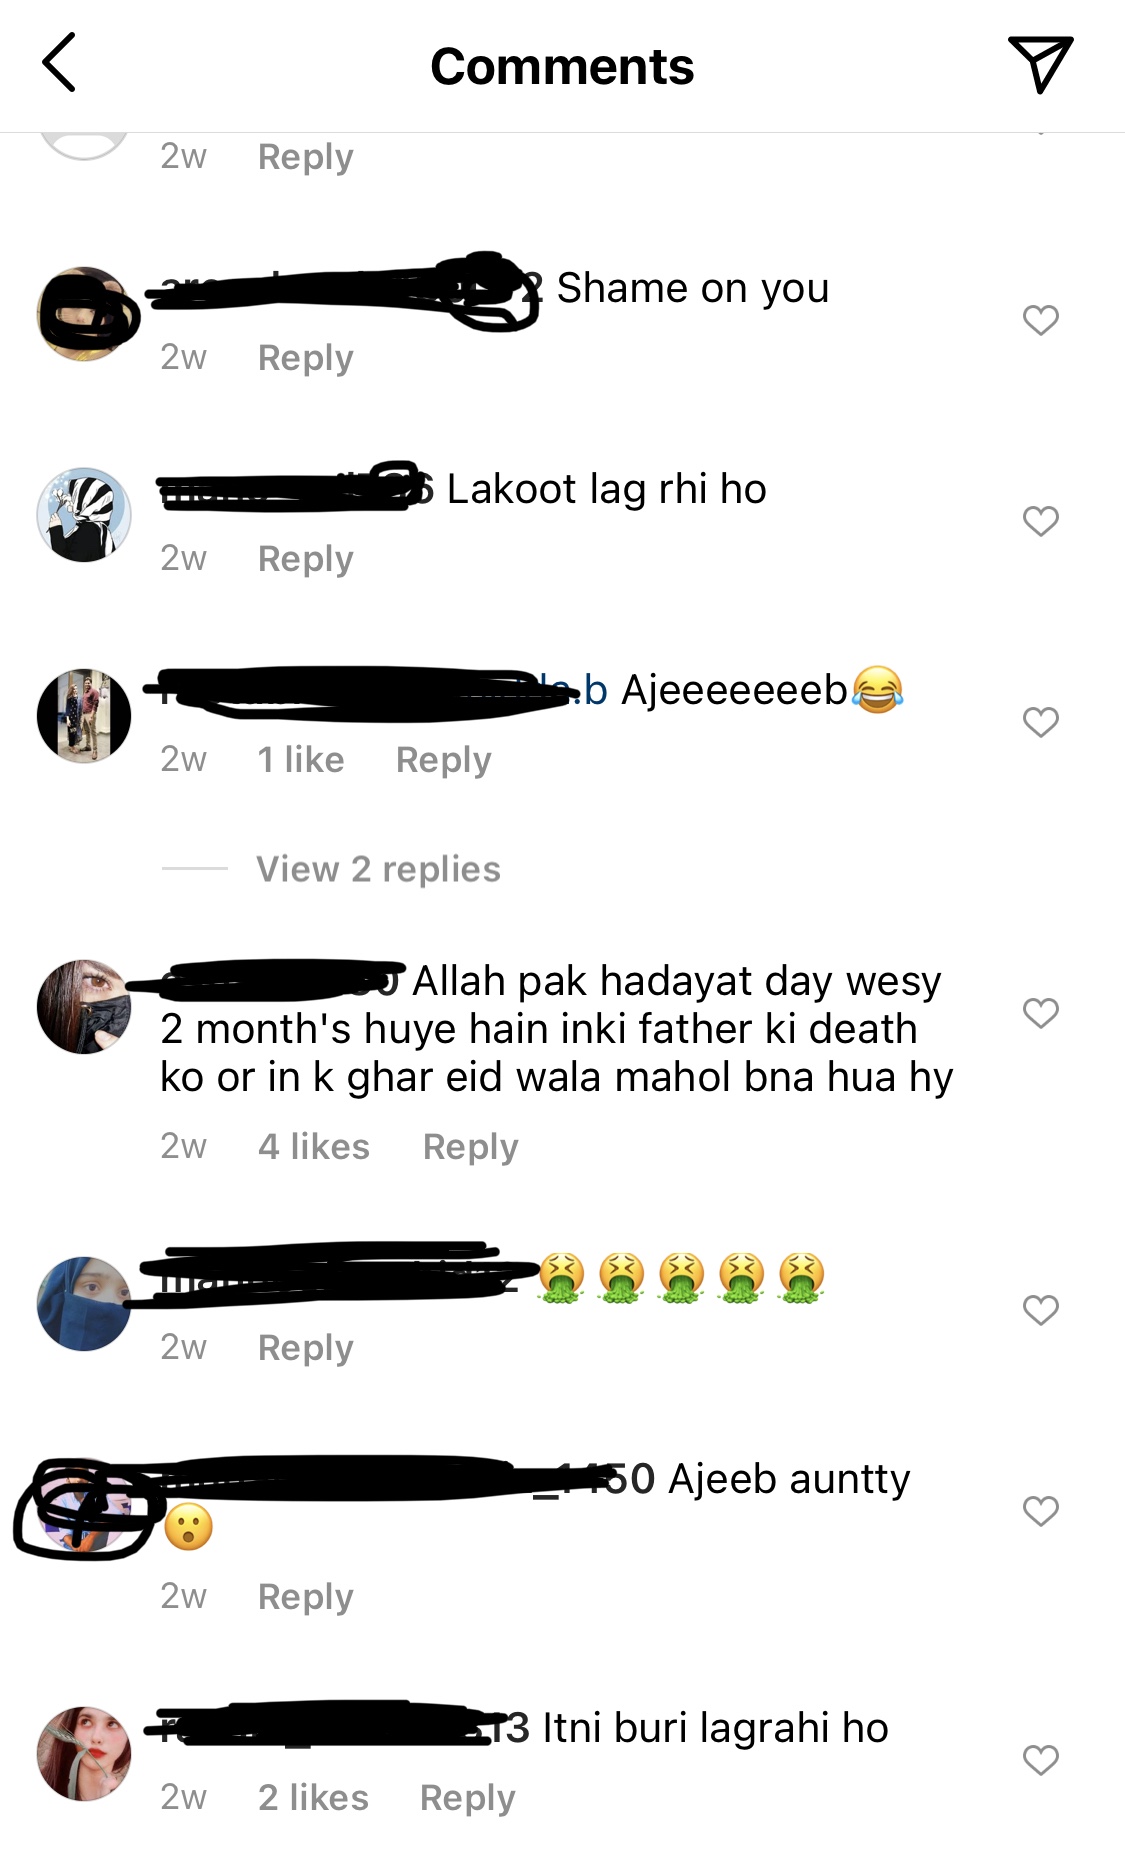Open the '2 likes' list at bottom
This screenshot has height=1857, width=1125.
pyautogui.click(x=314, y=1797)
